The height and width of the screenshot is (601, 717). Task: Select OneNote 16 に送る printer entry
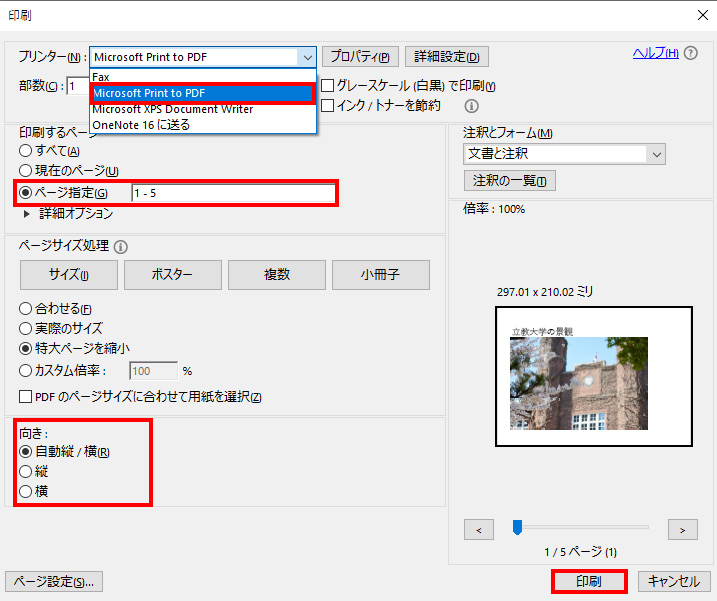point(141,125)
